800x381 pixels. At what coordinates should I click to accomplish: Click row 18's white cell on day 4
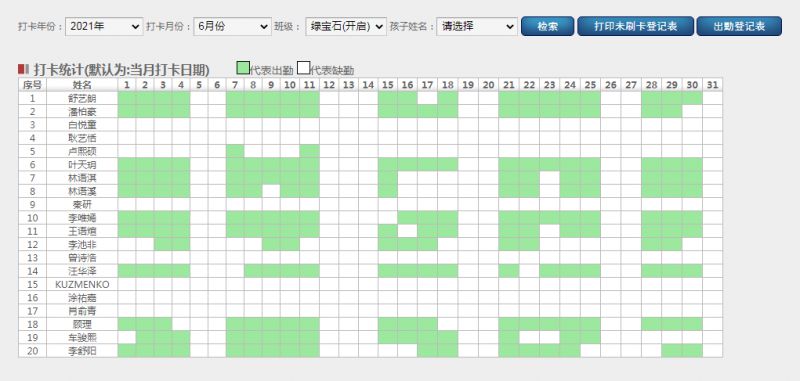point(181,324)
